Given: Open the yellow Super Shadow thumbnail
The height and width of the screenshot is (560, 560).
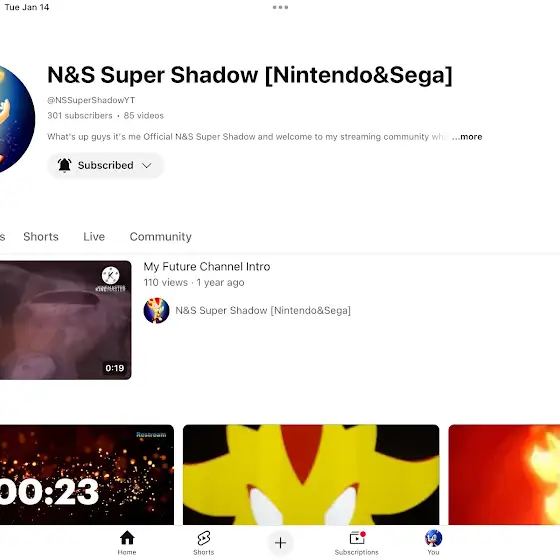Looking at the screenshot, I should (311, 475).
